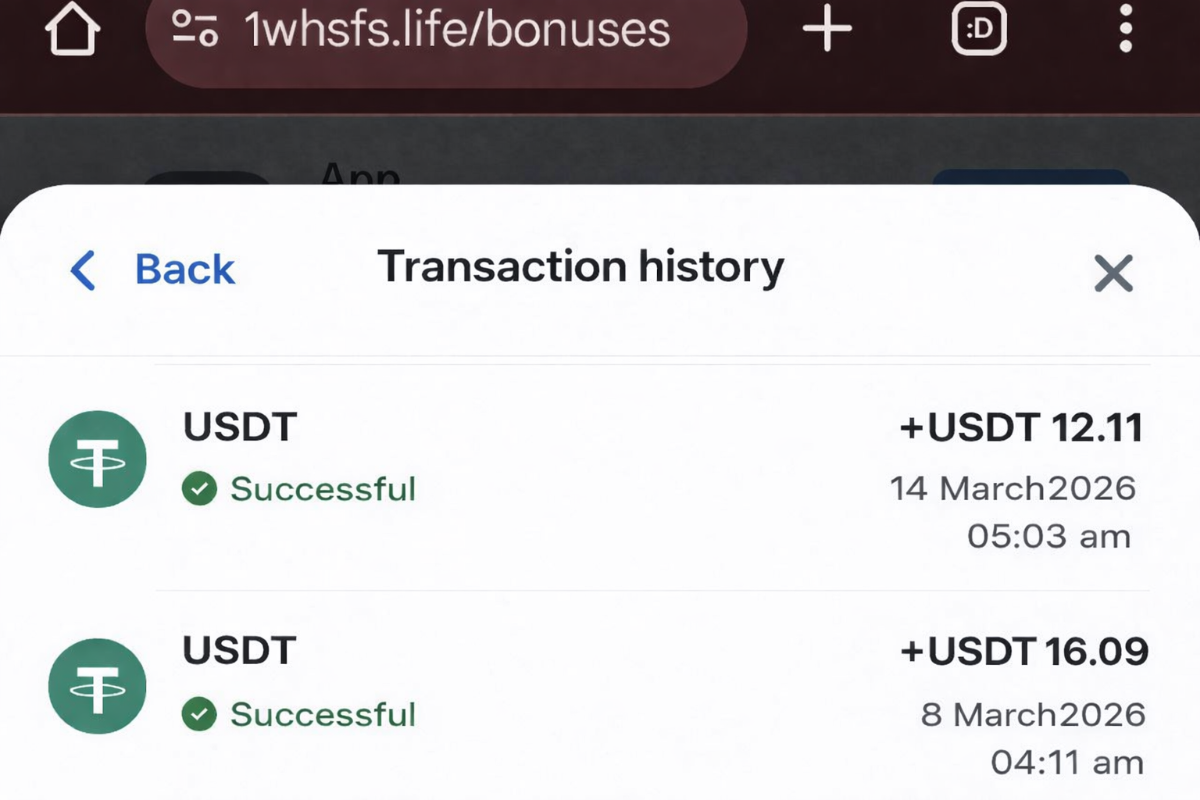Click Successful status of first transaction
1200x800 pixels.
point(322,489)
